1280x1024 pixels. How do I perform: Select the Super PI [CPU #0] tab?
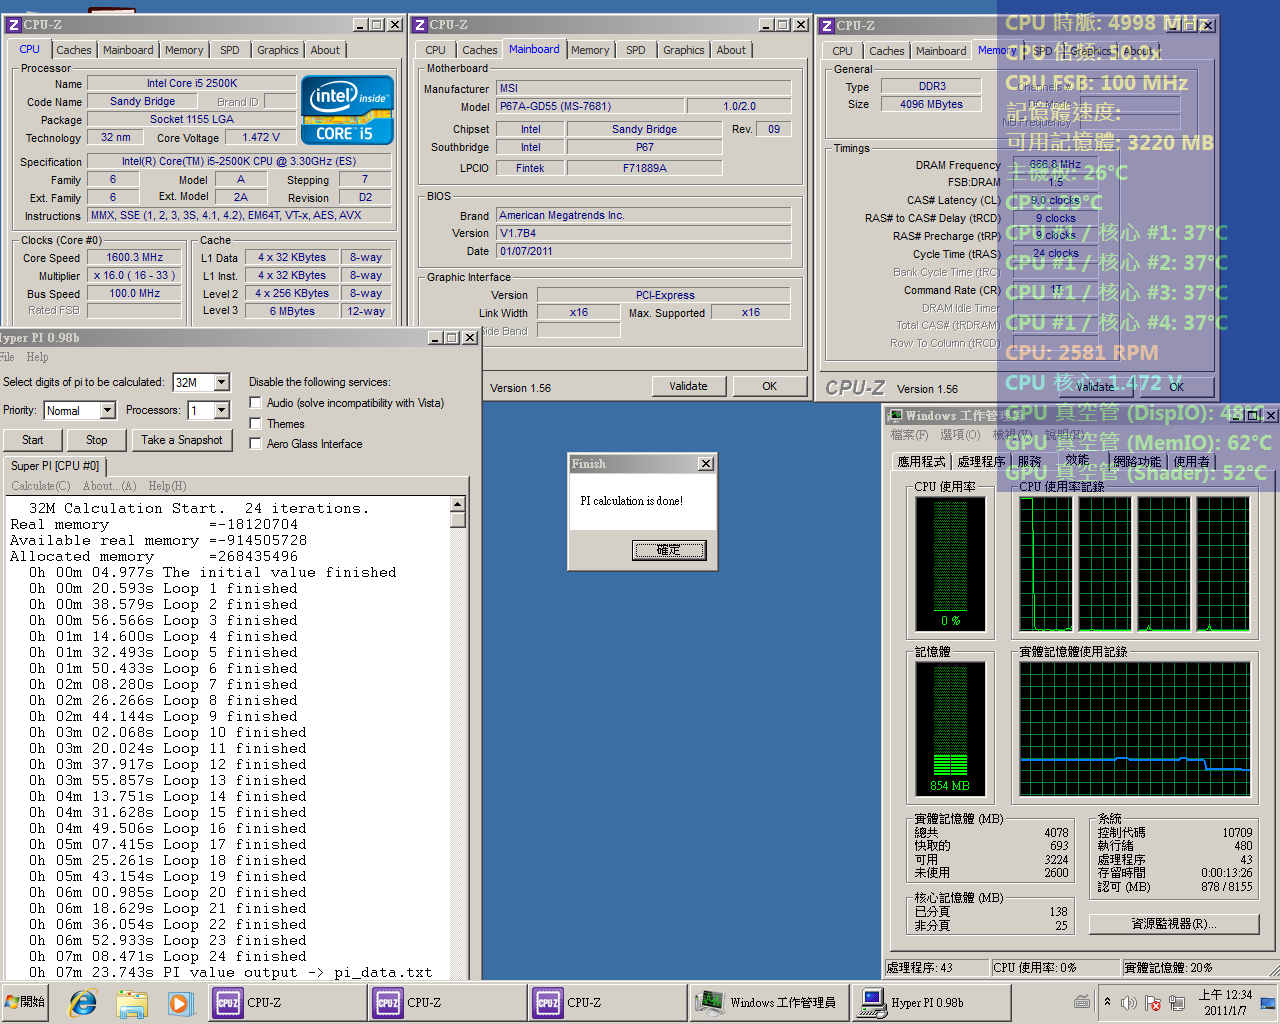[x=55, y=466]
